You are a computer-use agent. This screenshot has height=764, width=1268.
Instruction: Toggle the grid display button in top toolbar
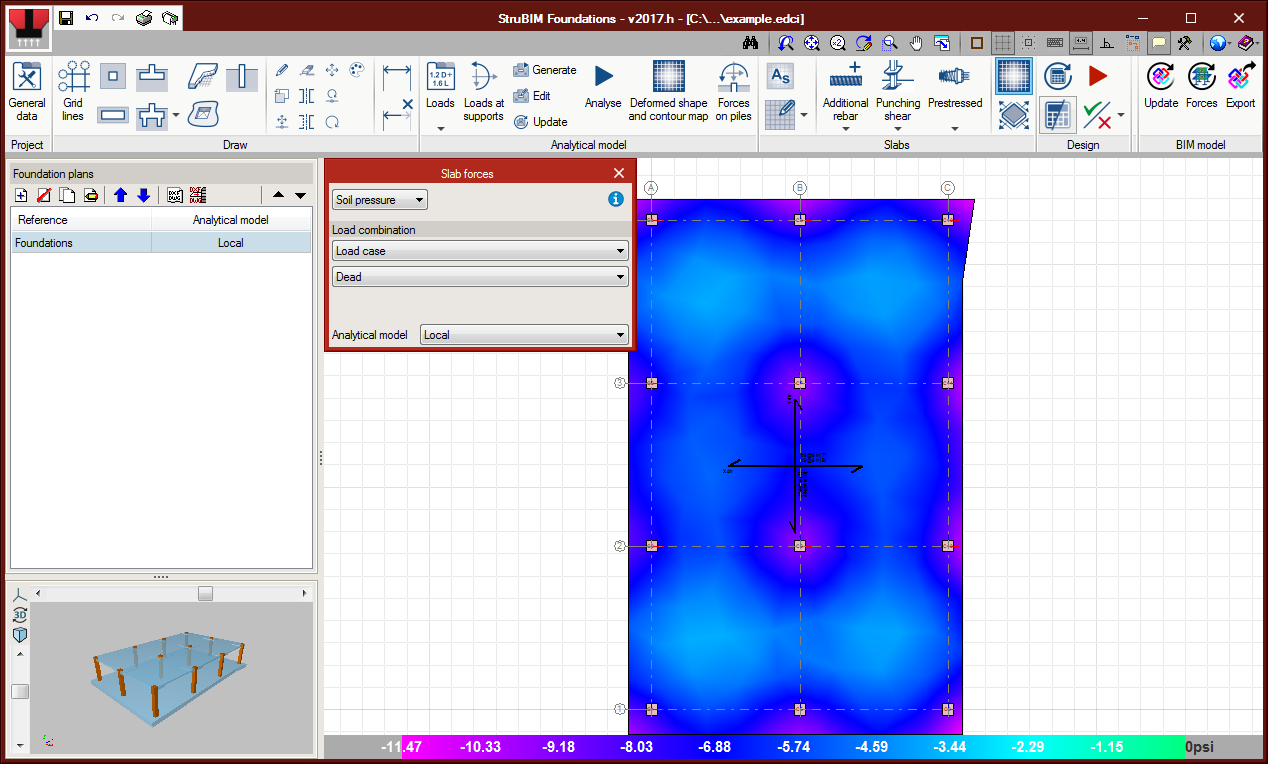click(1002, 43)
